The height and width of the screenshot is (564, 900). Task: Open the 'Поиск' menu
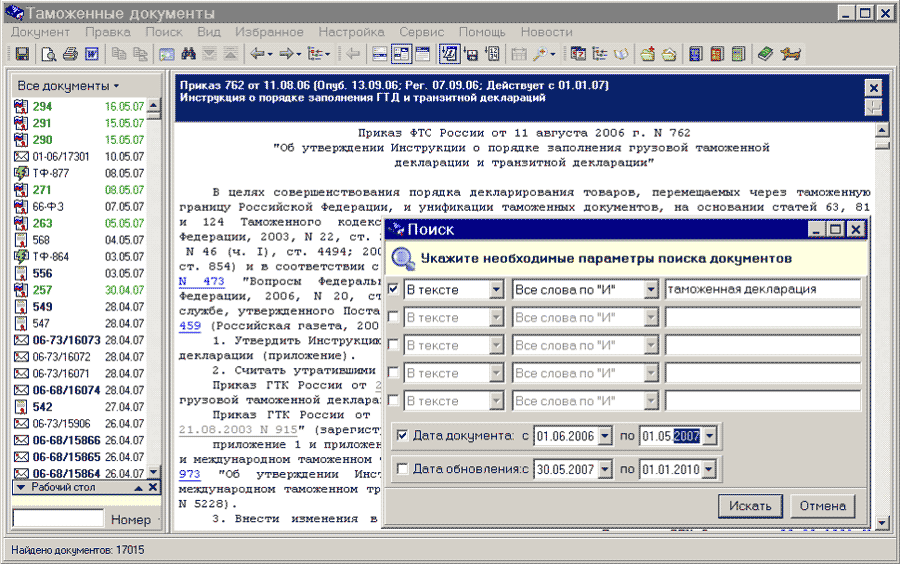[164, 32]
